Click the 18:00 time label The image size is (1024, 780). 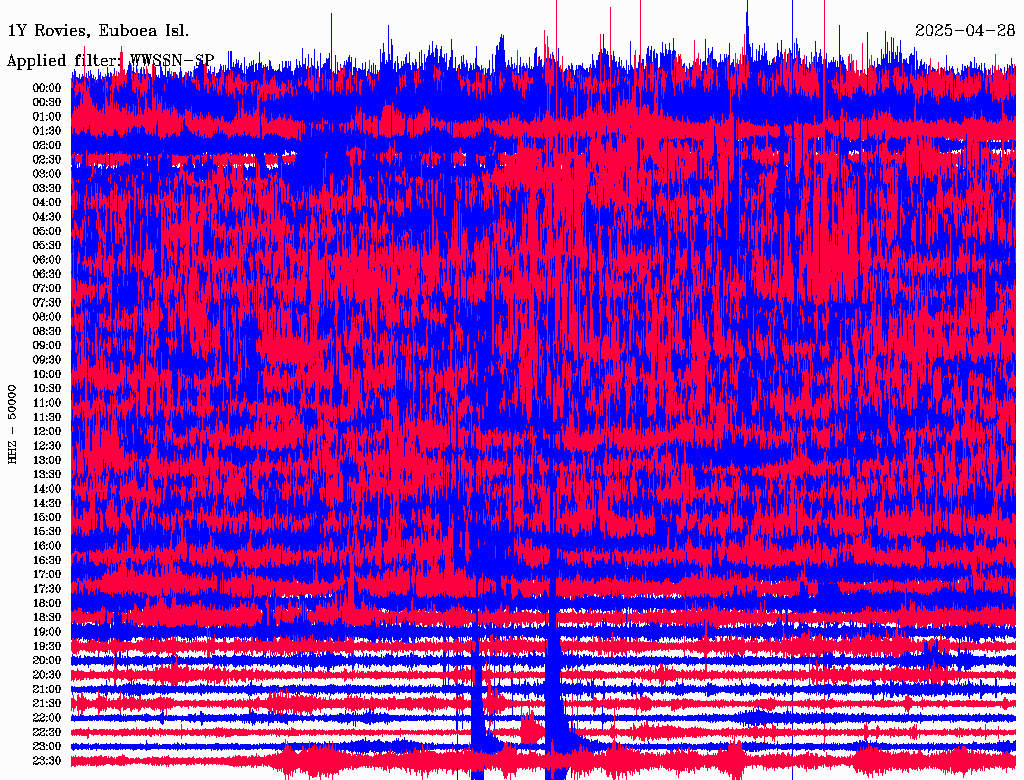click(x=47, y=603)
